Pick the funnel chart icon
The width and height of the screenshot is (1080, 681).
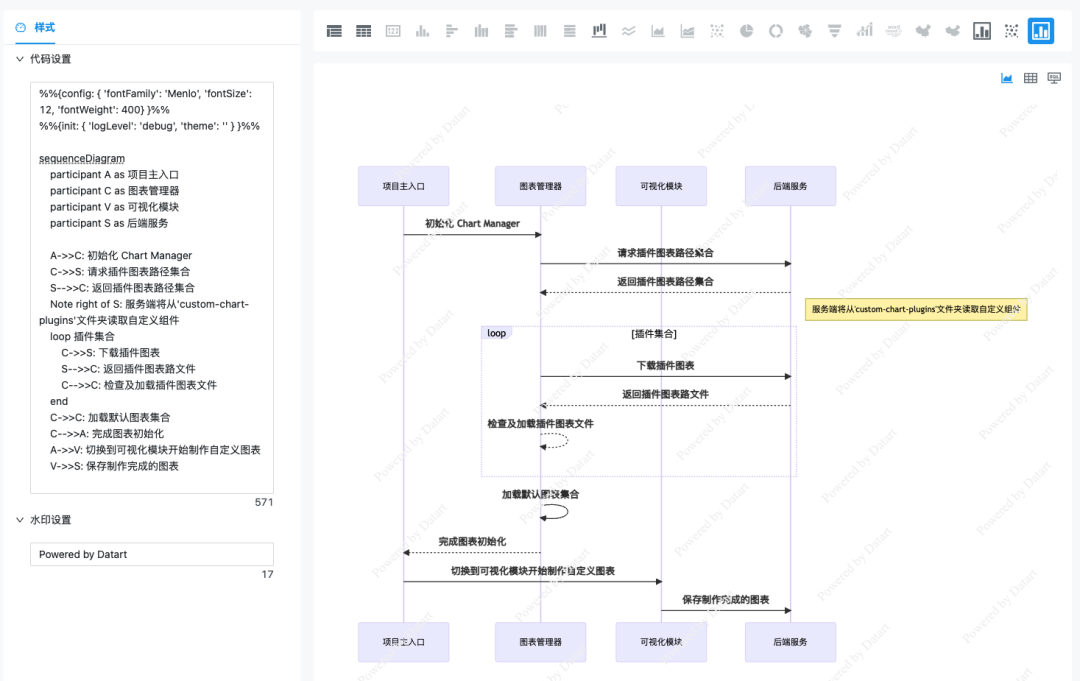click(834, 31)
